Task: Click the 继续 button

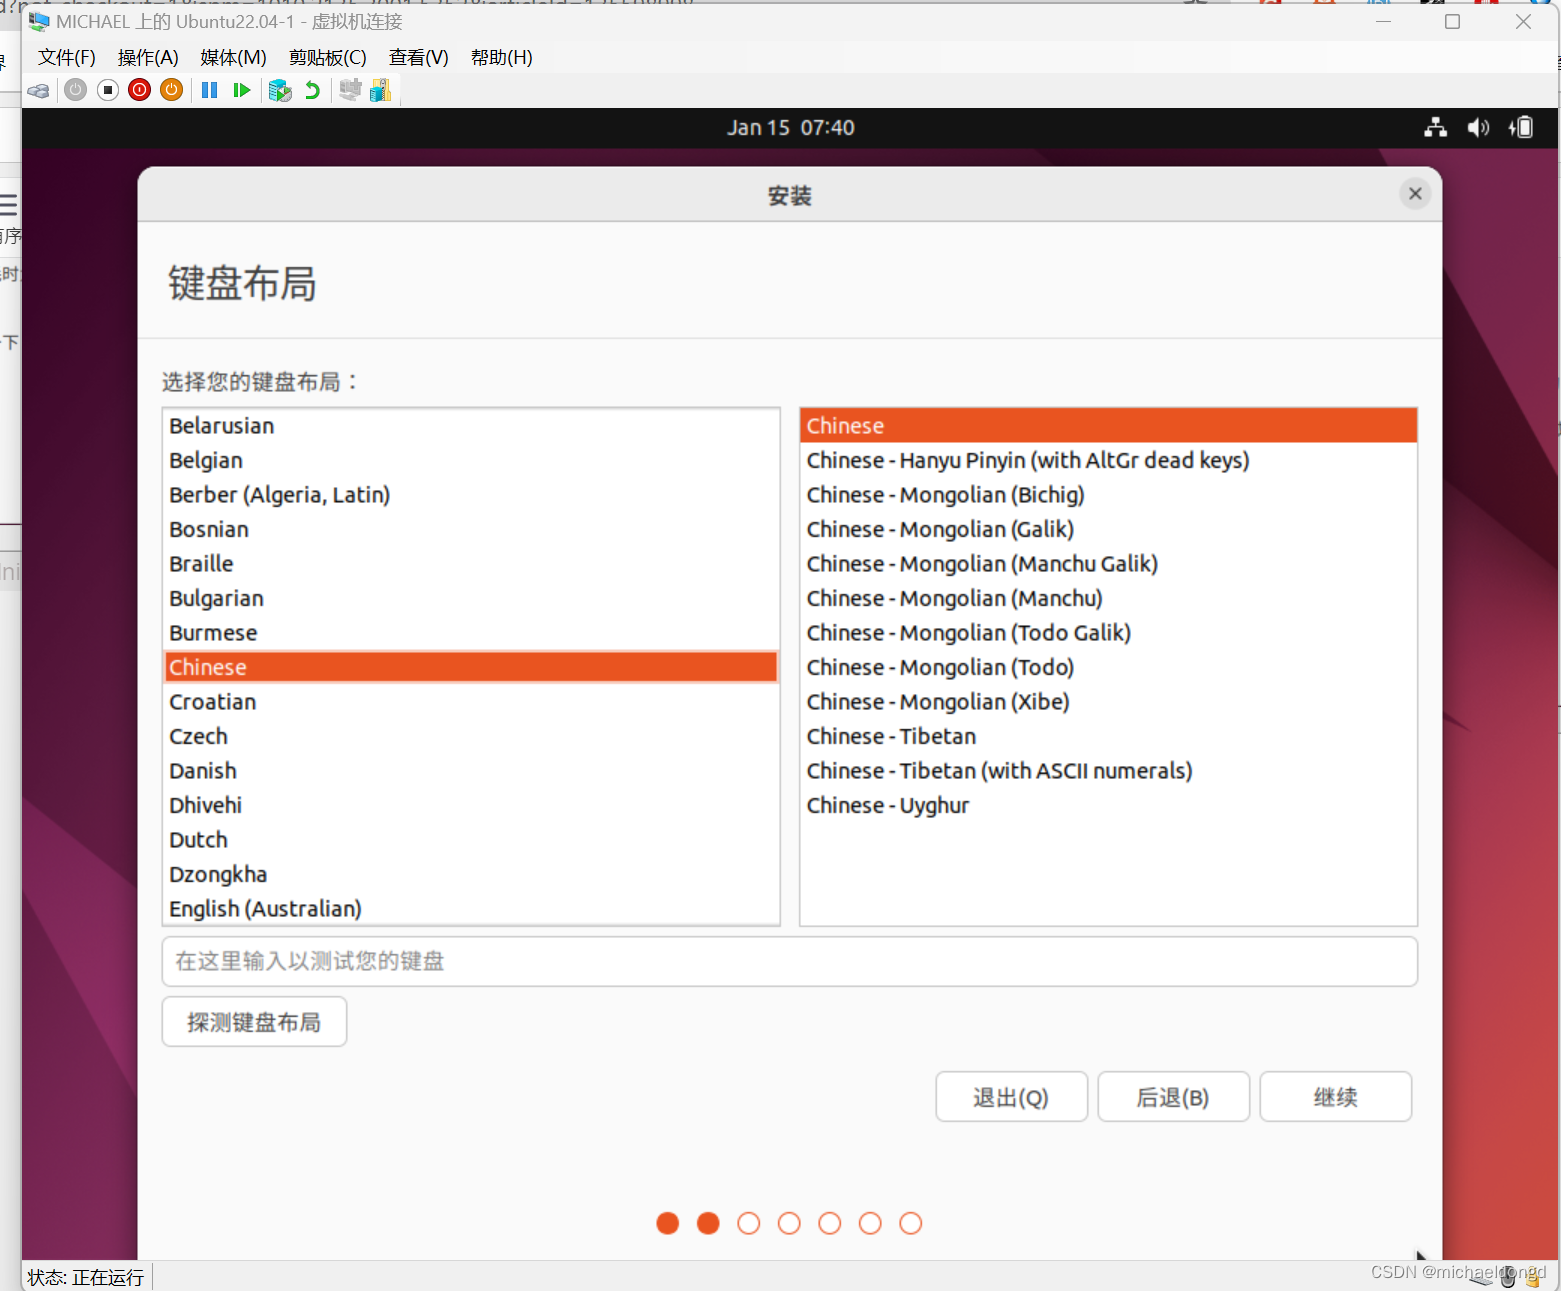Action: click(1336, 1097)
